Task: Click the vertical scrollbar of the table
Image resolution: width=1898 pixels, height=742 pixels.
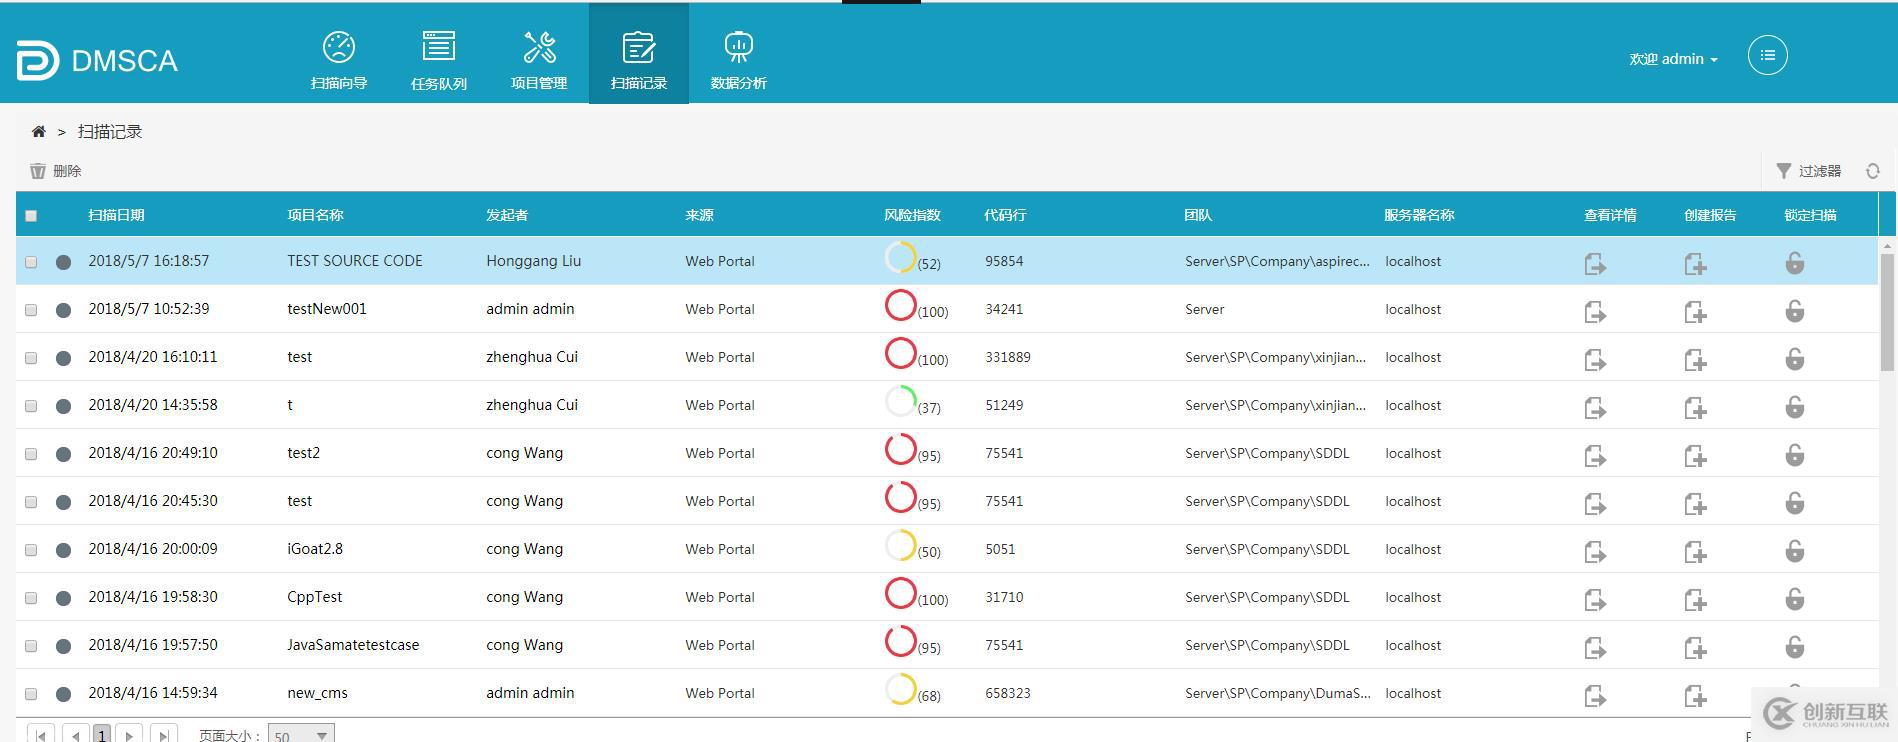Action: (1888, 310)
